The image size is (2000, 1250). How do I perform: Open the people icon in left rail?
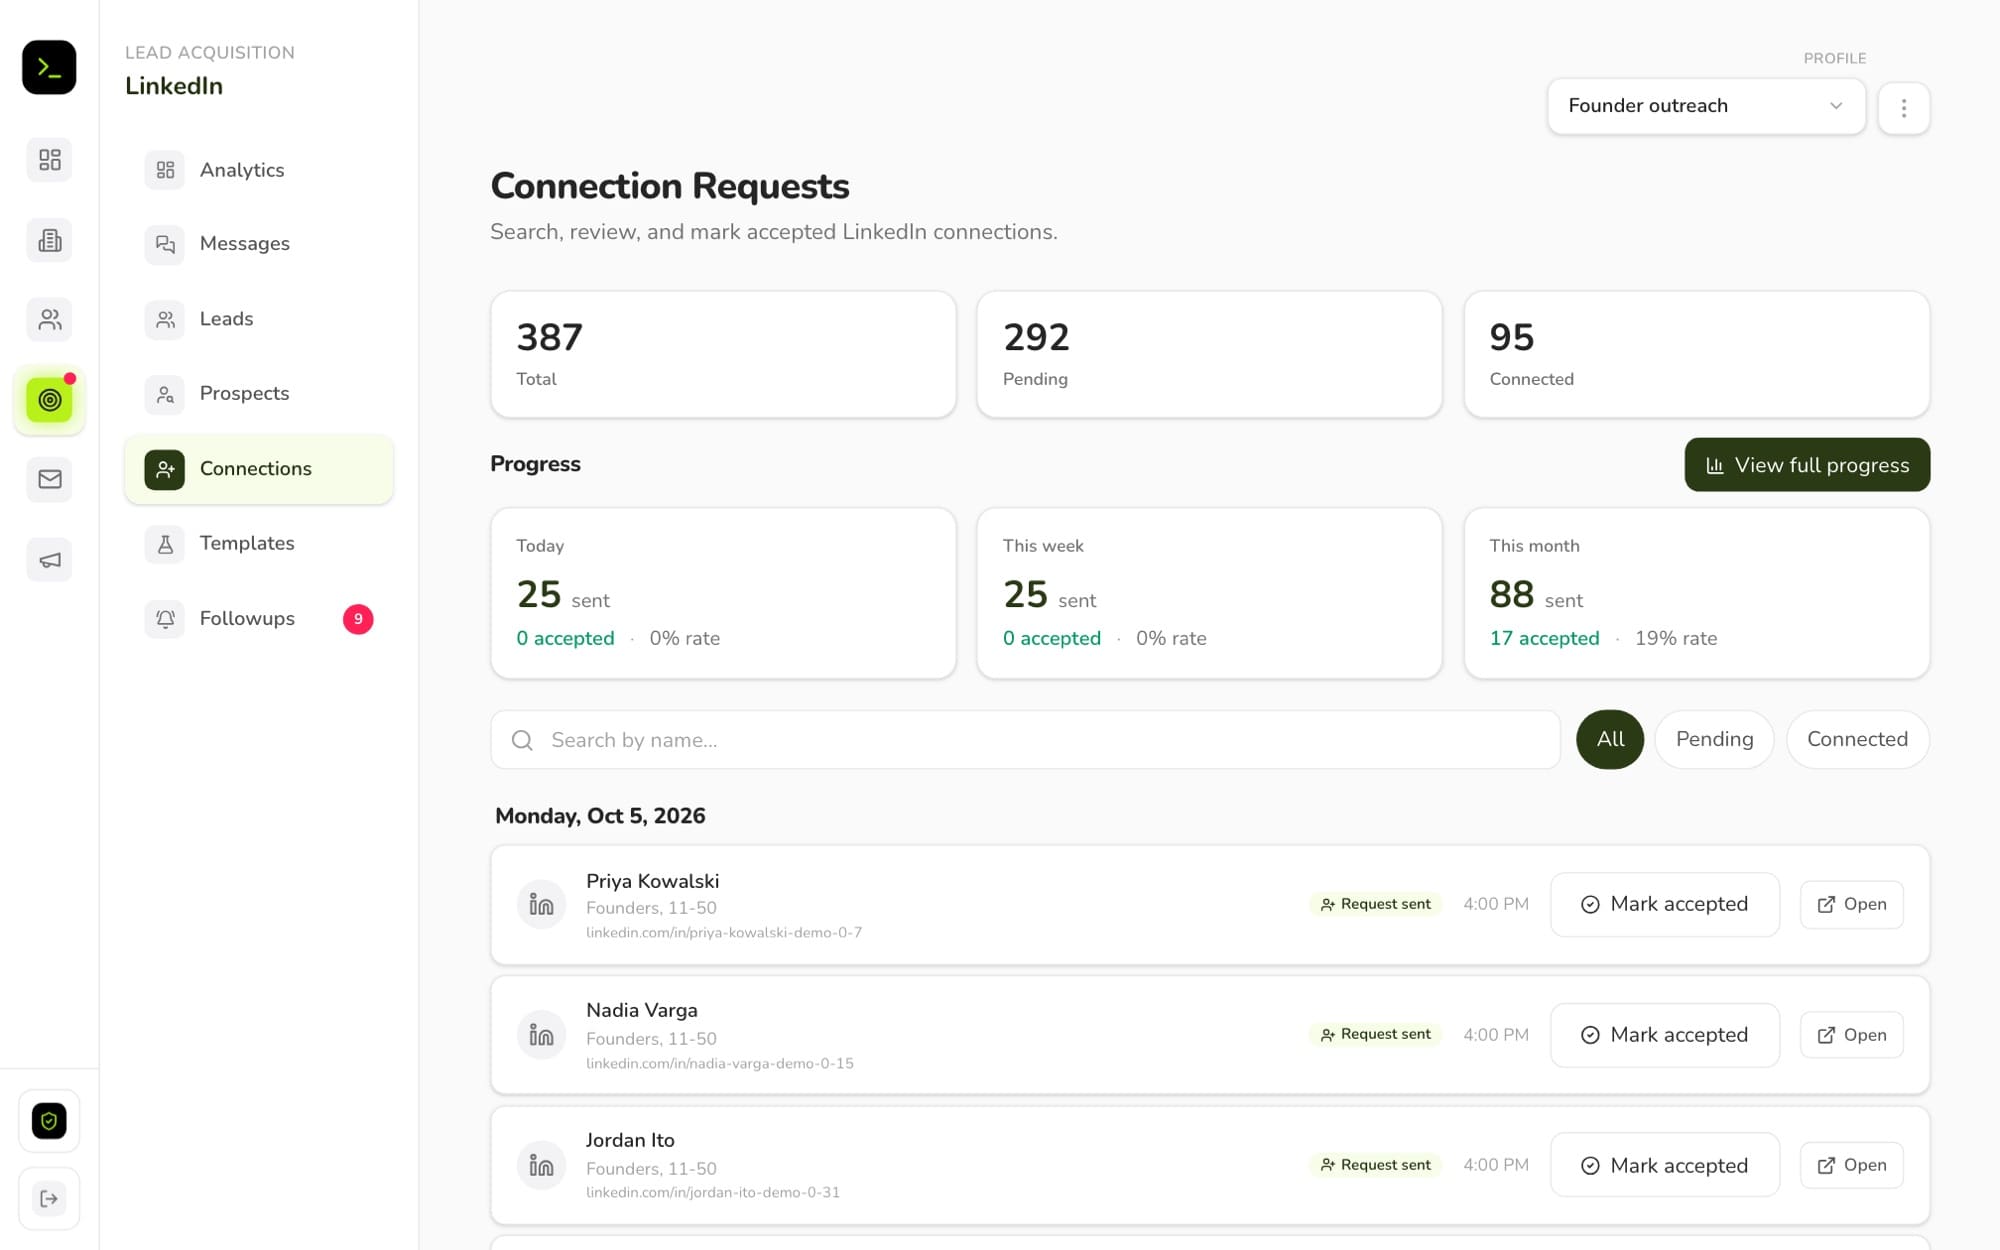(49, 320)
